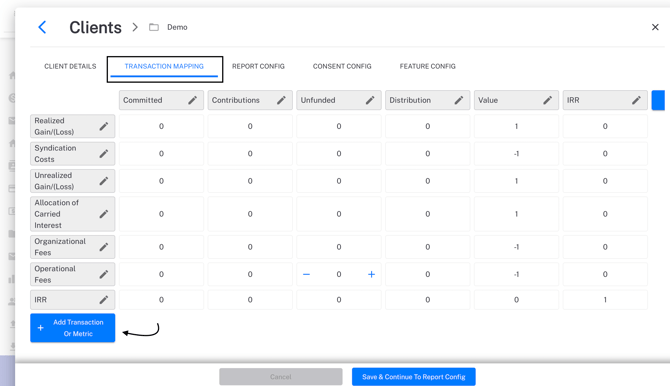Select Organizational Fees Value cell showing -1

pyautogui.click(x=516, y=247)
